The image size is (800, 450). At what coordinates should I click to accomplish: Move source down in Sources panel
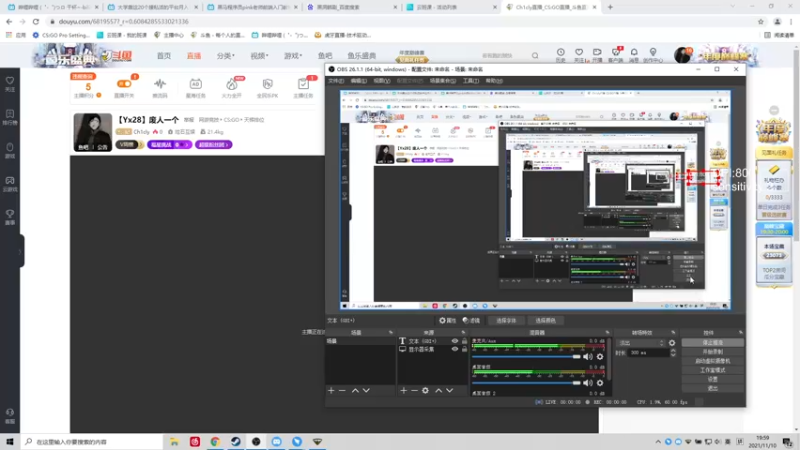449,390
